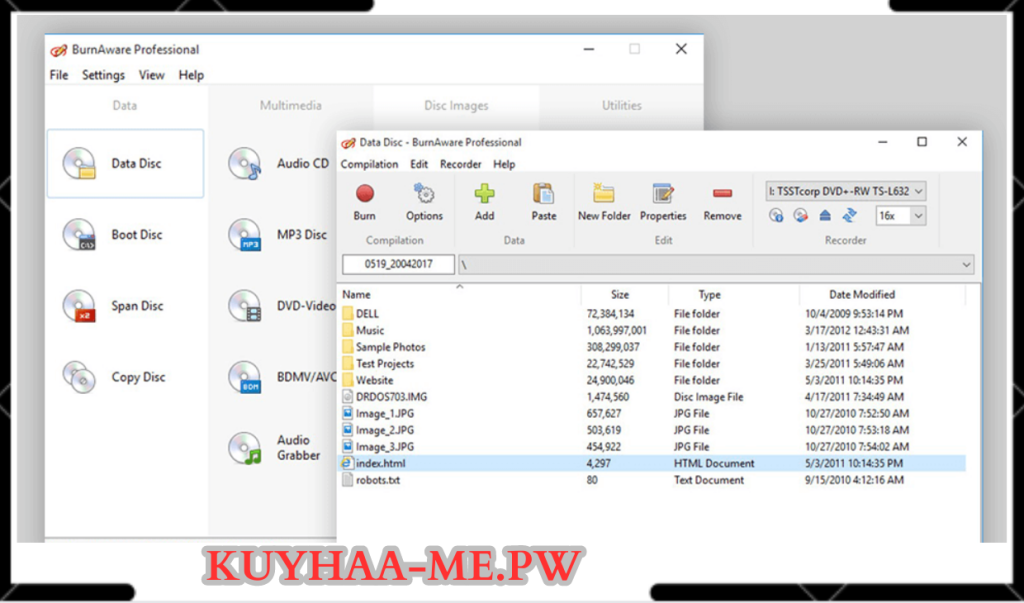The height and width of the screenshot is (603, 1024).
Task: Minimize the main BurnAware Professional window
Action: pyautogui.click(x=588, y=49)
